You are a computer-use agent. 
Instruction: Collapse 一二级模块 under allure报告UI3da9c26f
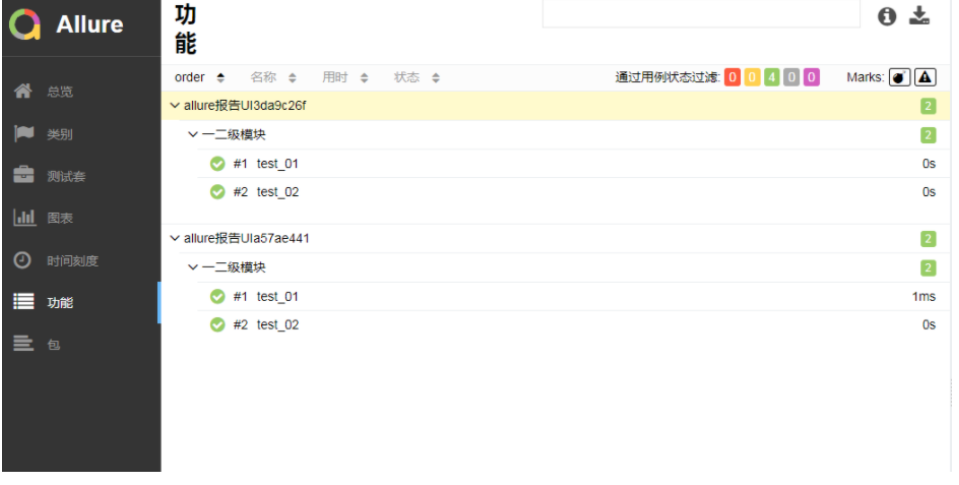pyautogui.click(x=565, y=135)
